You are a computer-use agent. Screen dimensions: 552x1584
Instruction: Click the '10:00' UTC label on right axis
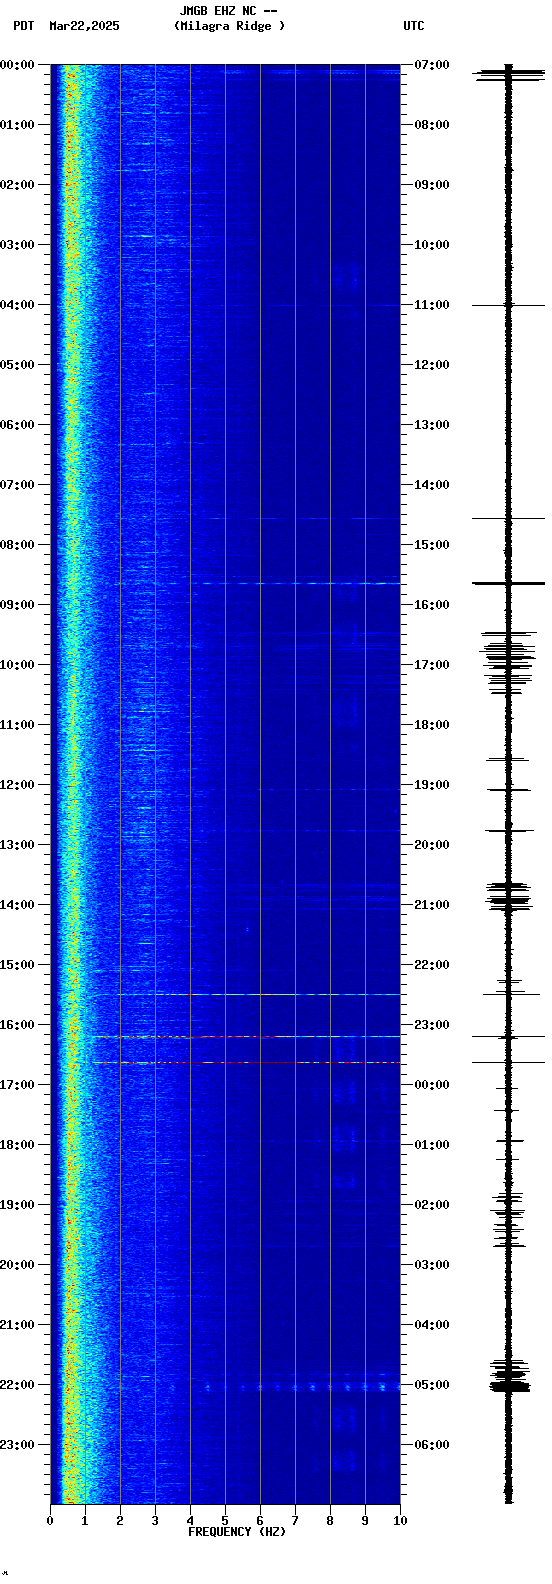(431, 245)
